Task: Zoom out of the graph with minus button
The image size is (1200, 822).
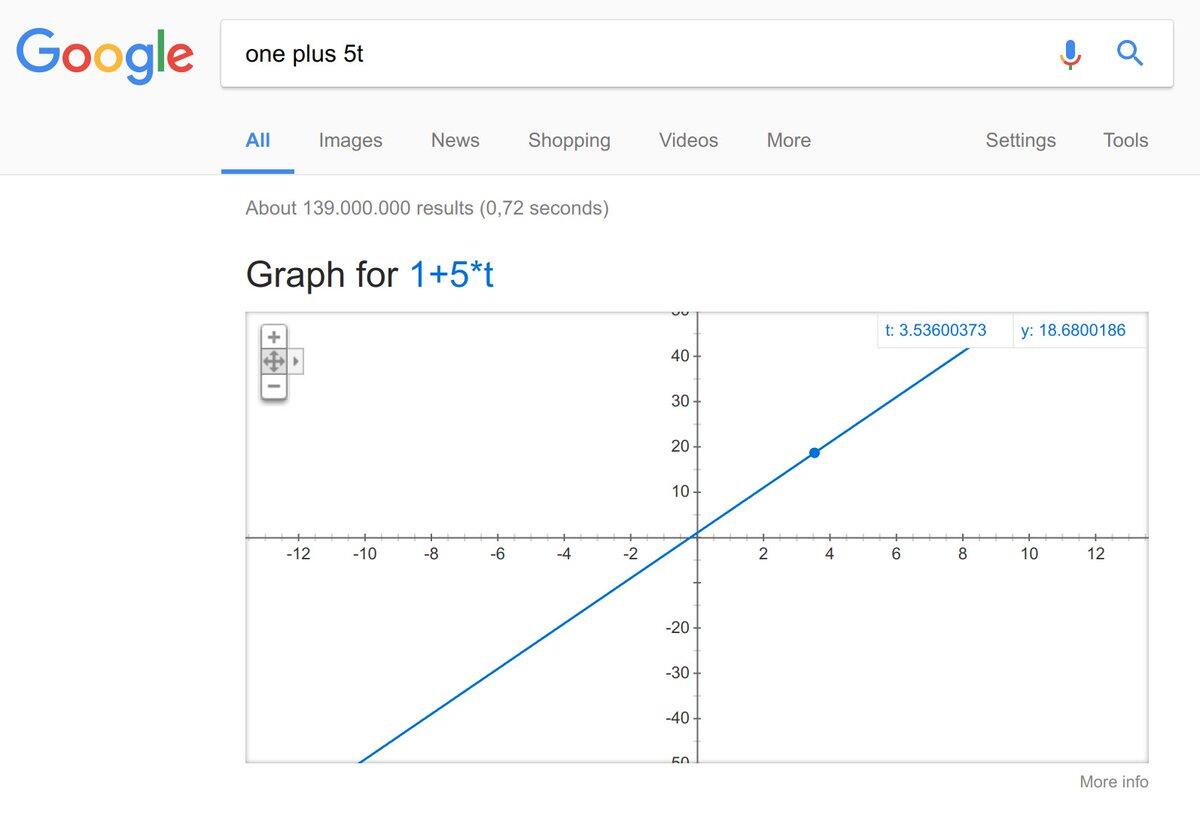Action: (x=274, y=386)
